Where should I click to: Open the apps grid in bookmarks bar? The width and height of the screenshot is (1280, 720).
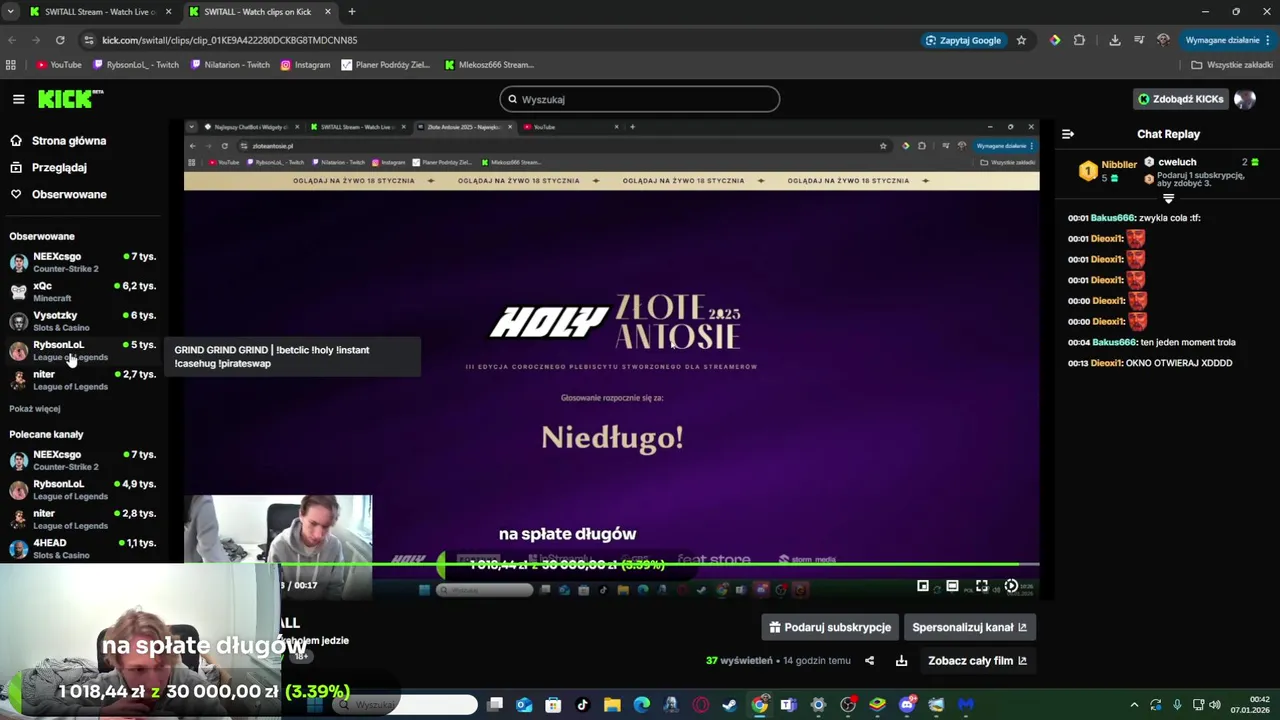pos(11,65)
